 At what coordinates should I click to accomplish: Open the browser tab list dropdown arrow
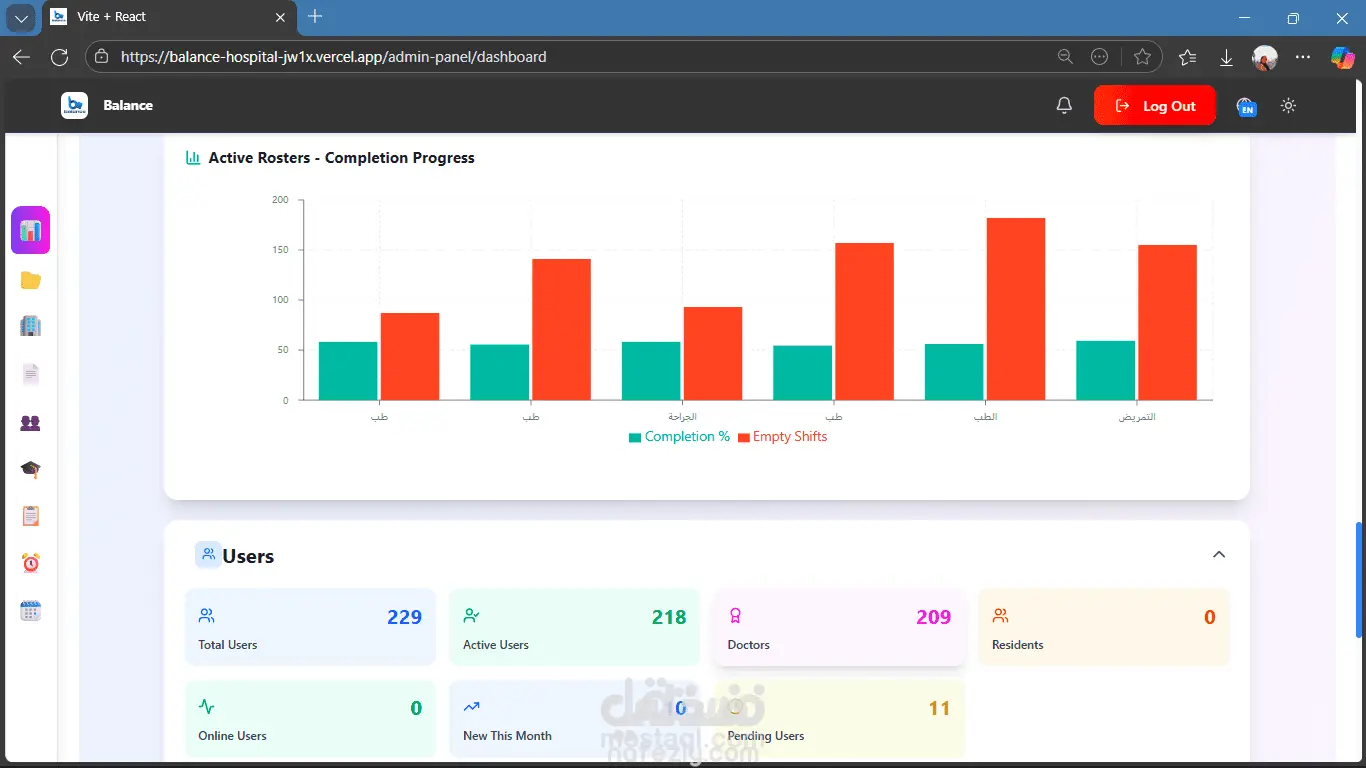pyautogui.click(x=22, y=17)
